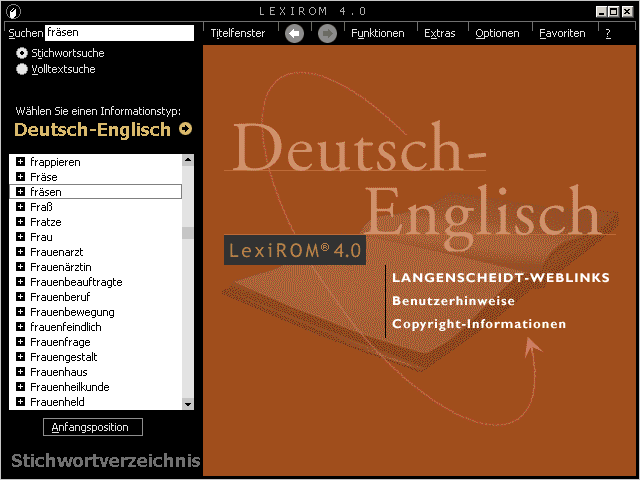Expand the frauenfeindlich entry
The image size is (640, 480).
pos(20,327)
